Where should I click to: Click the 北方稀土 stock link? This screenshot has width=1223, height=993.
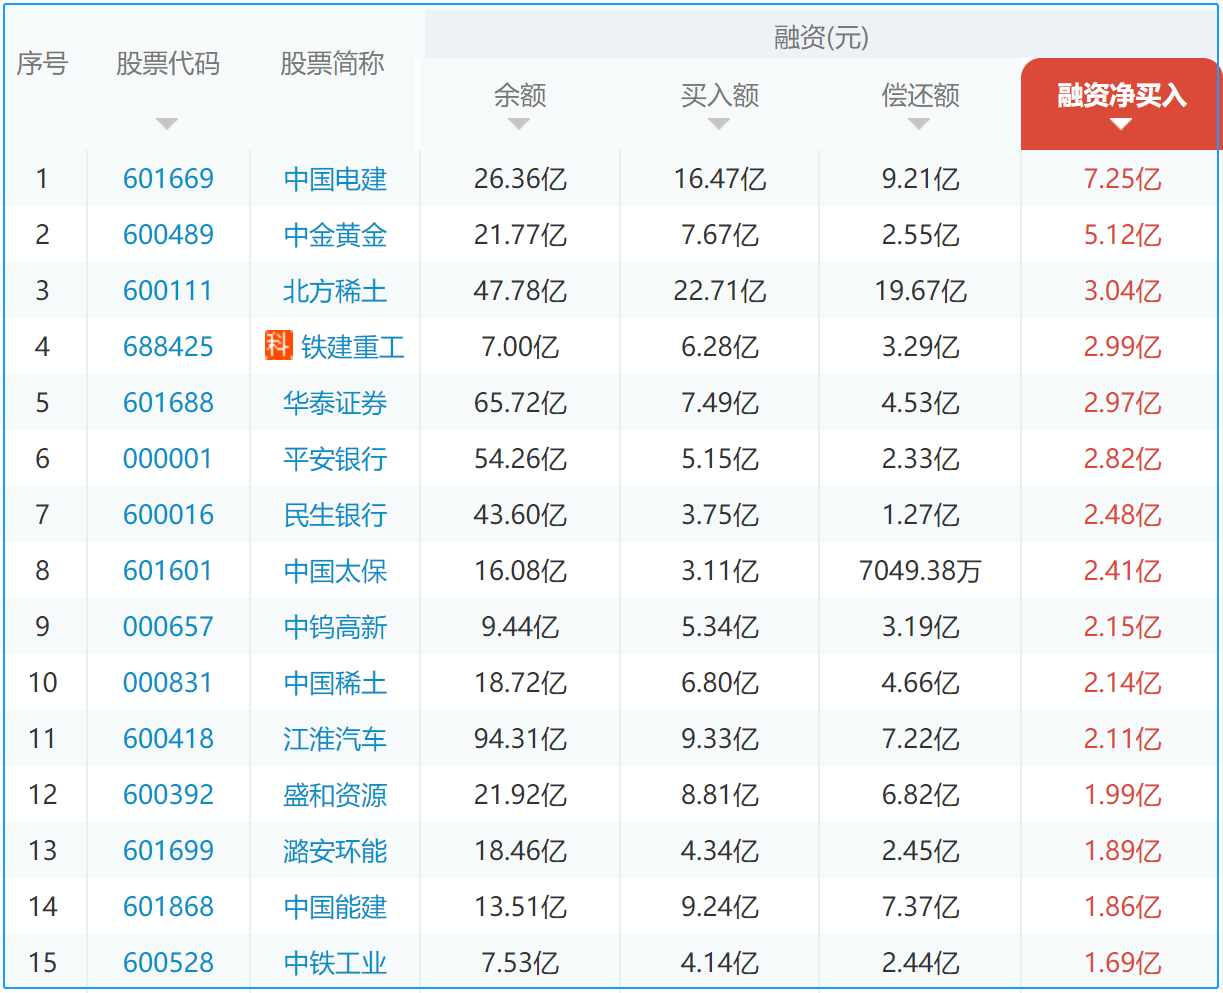coord(335,291)
